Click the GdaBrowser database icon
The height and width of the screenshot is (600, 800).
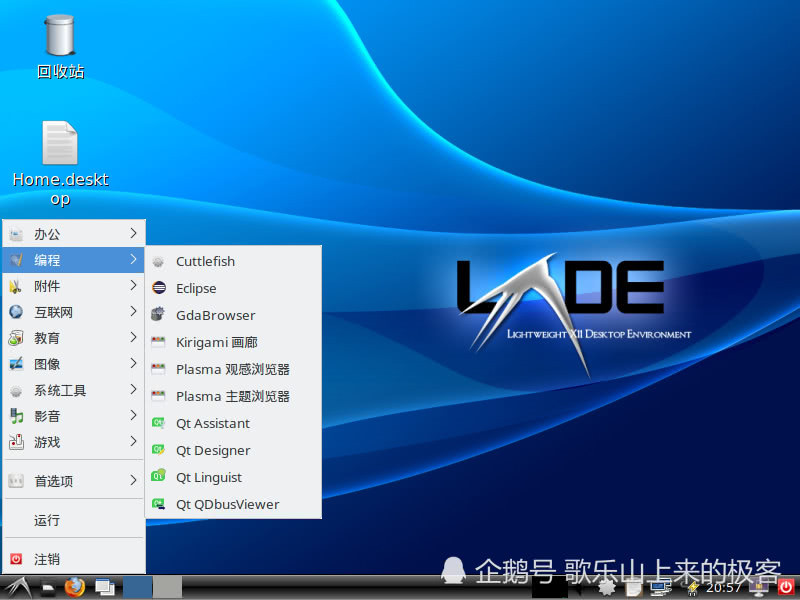[x=158, y=314]
